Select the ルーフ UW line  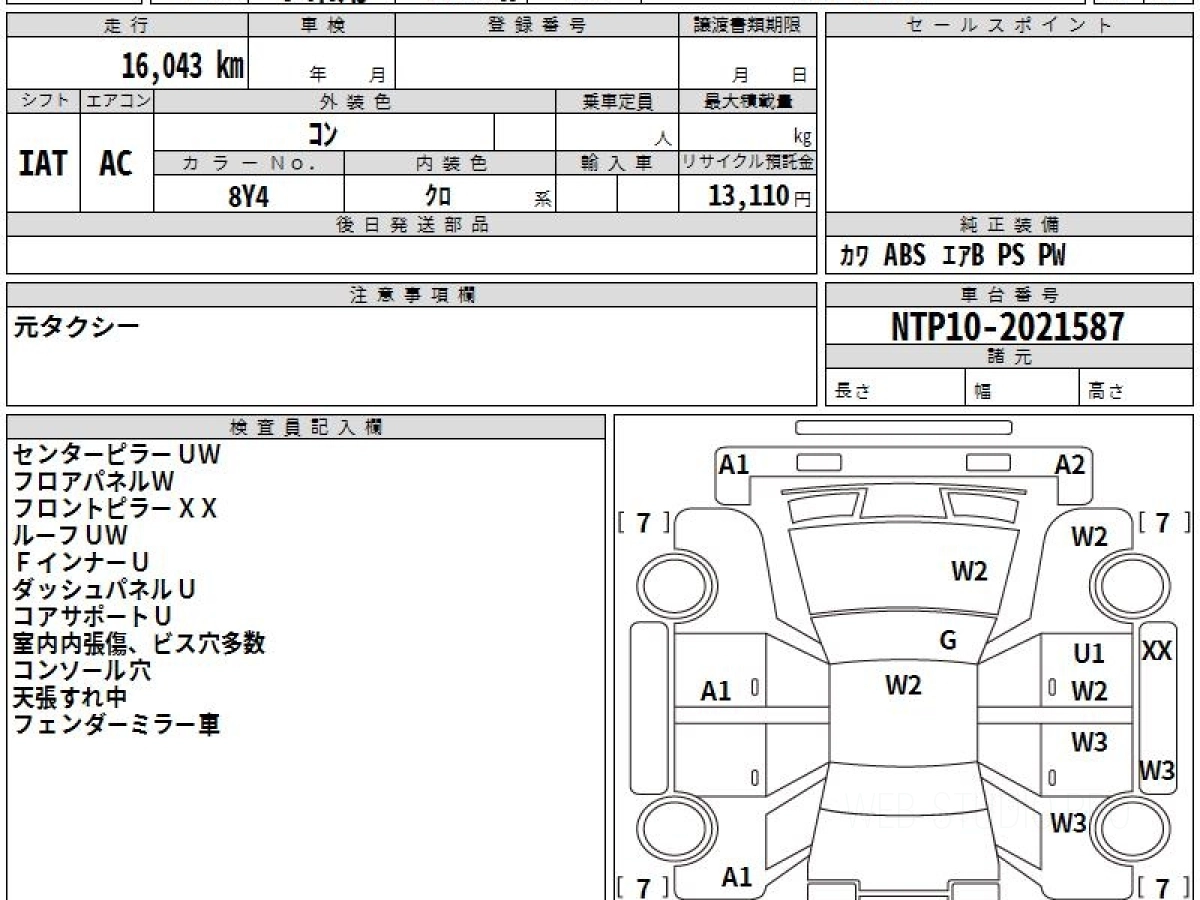point(70,535)
